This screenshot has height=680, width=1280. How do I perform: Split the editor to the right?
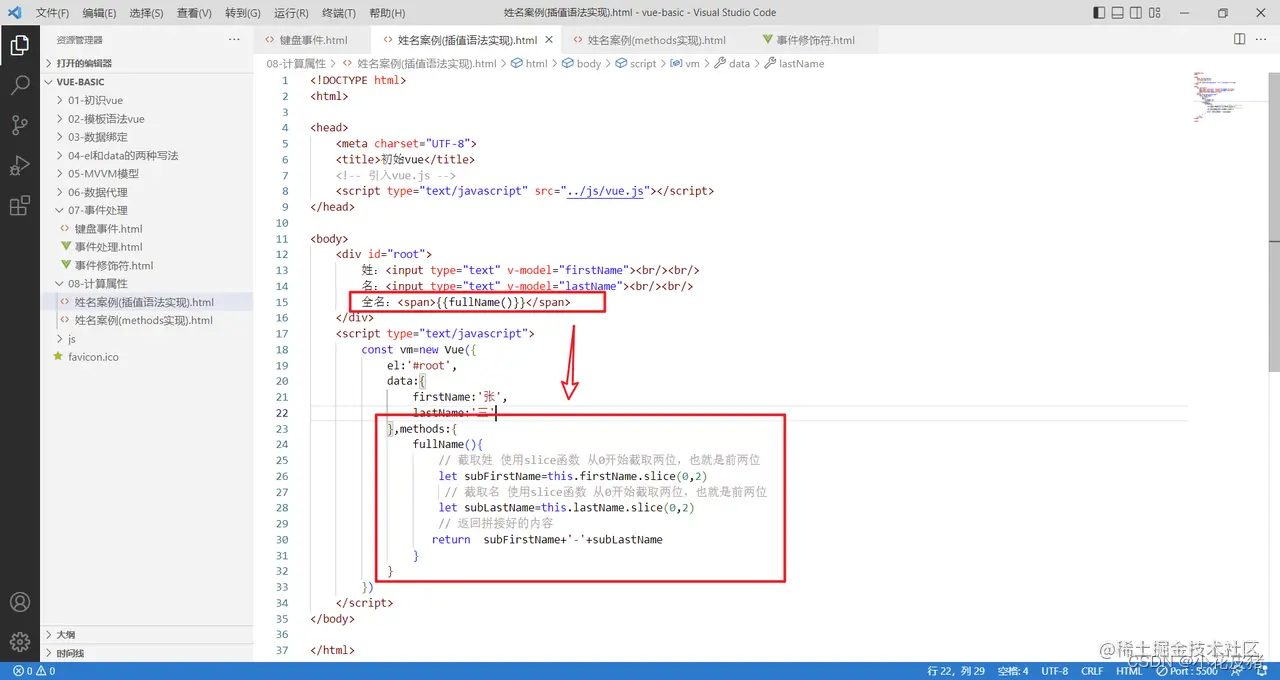click(1239, 39)
